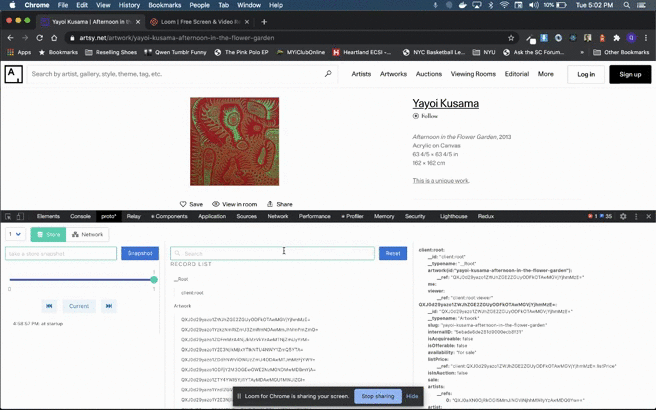This screenshot has width=656, height=410.
Task: Open the DevTools three-dot menu
Action: pyautogui.click(x=636, y=216)
